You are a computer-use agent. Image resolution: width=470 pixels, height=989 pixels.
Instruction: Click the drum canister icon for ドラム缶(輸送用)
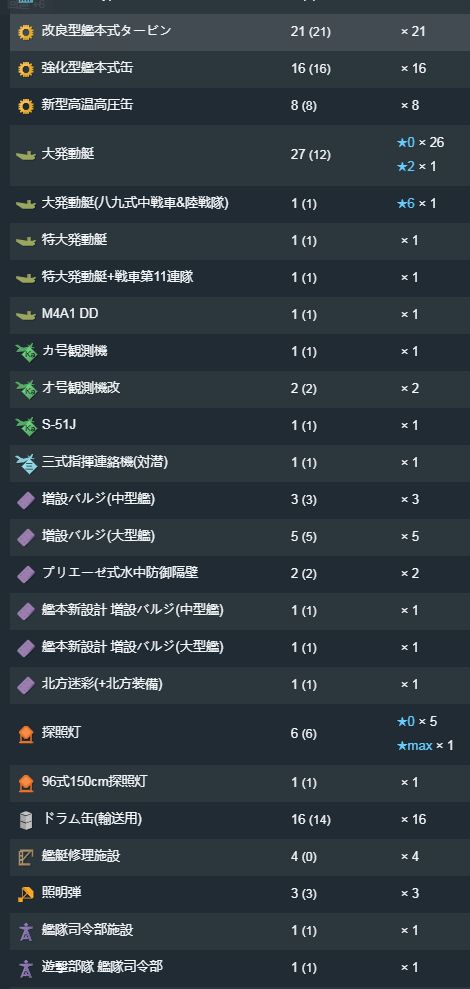[25, 820]
